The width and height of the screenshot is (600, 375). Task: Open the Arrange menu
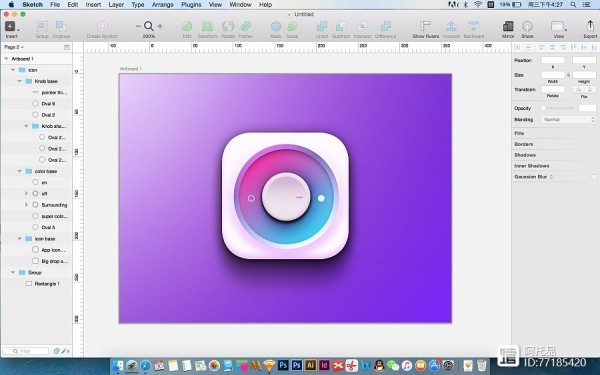click(x=163, y=5)
